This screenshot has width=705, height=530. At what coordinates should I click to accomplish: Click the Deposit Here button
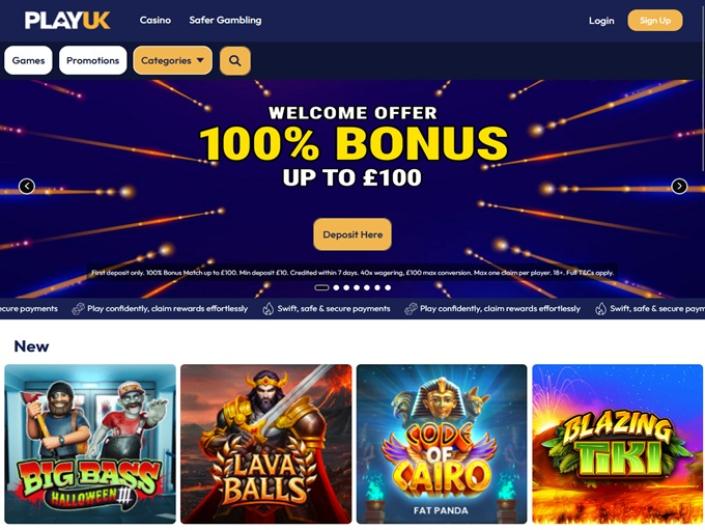352,234
